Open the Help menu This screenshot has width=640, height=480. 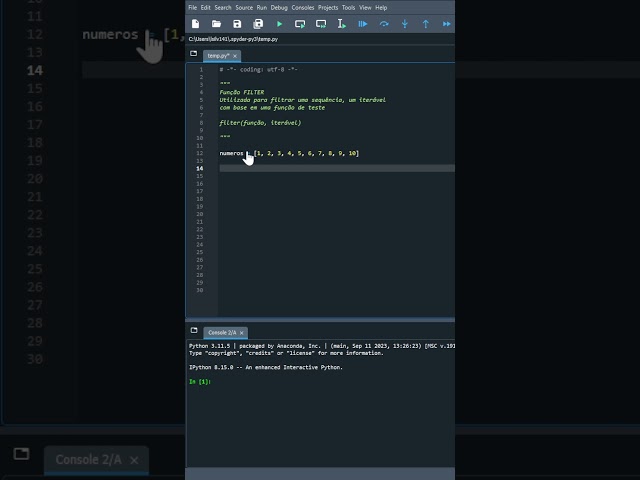click(381, 7)
